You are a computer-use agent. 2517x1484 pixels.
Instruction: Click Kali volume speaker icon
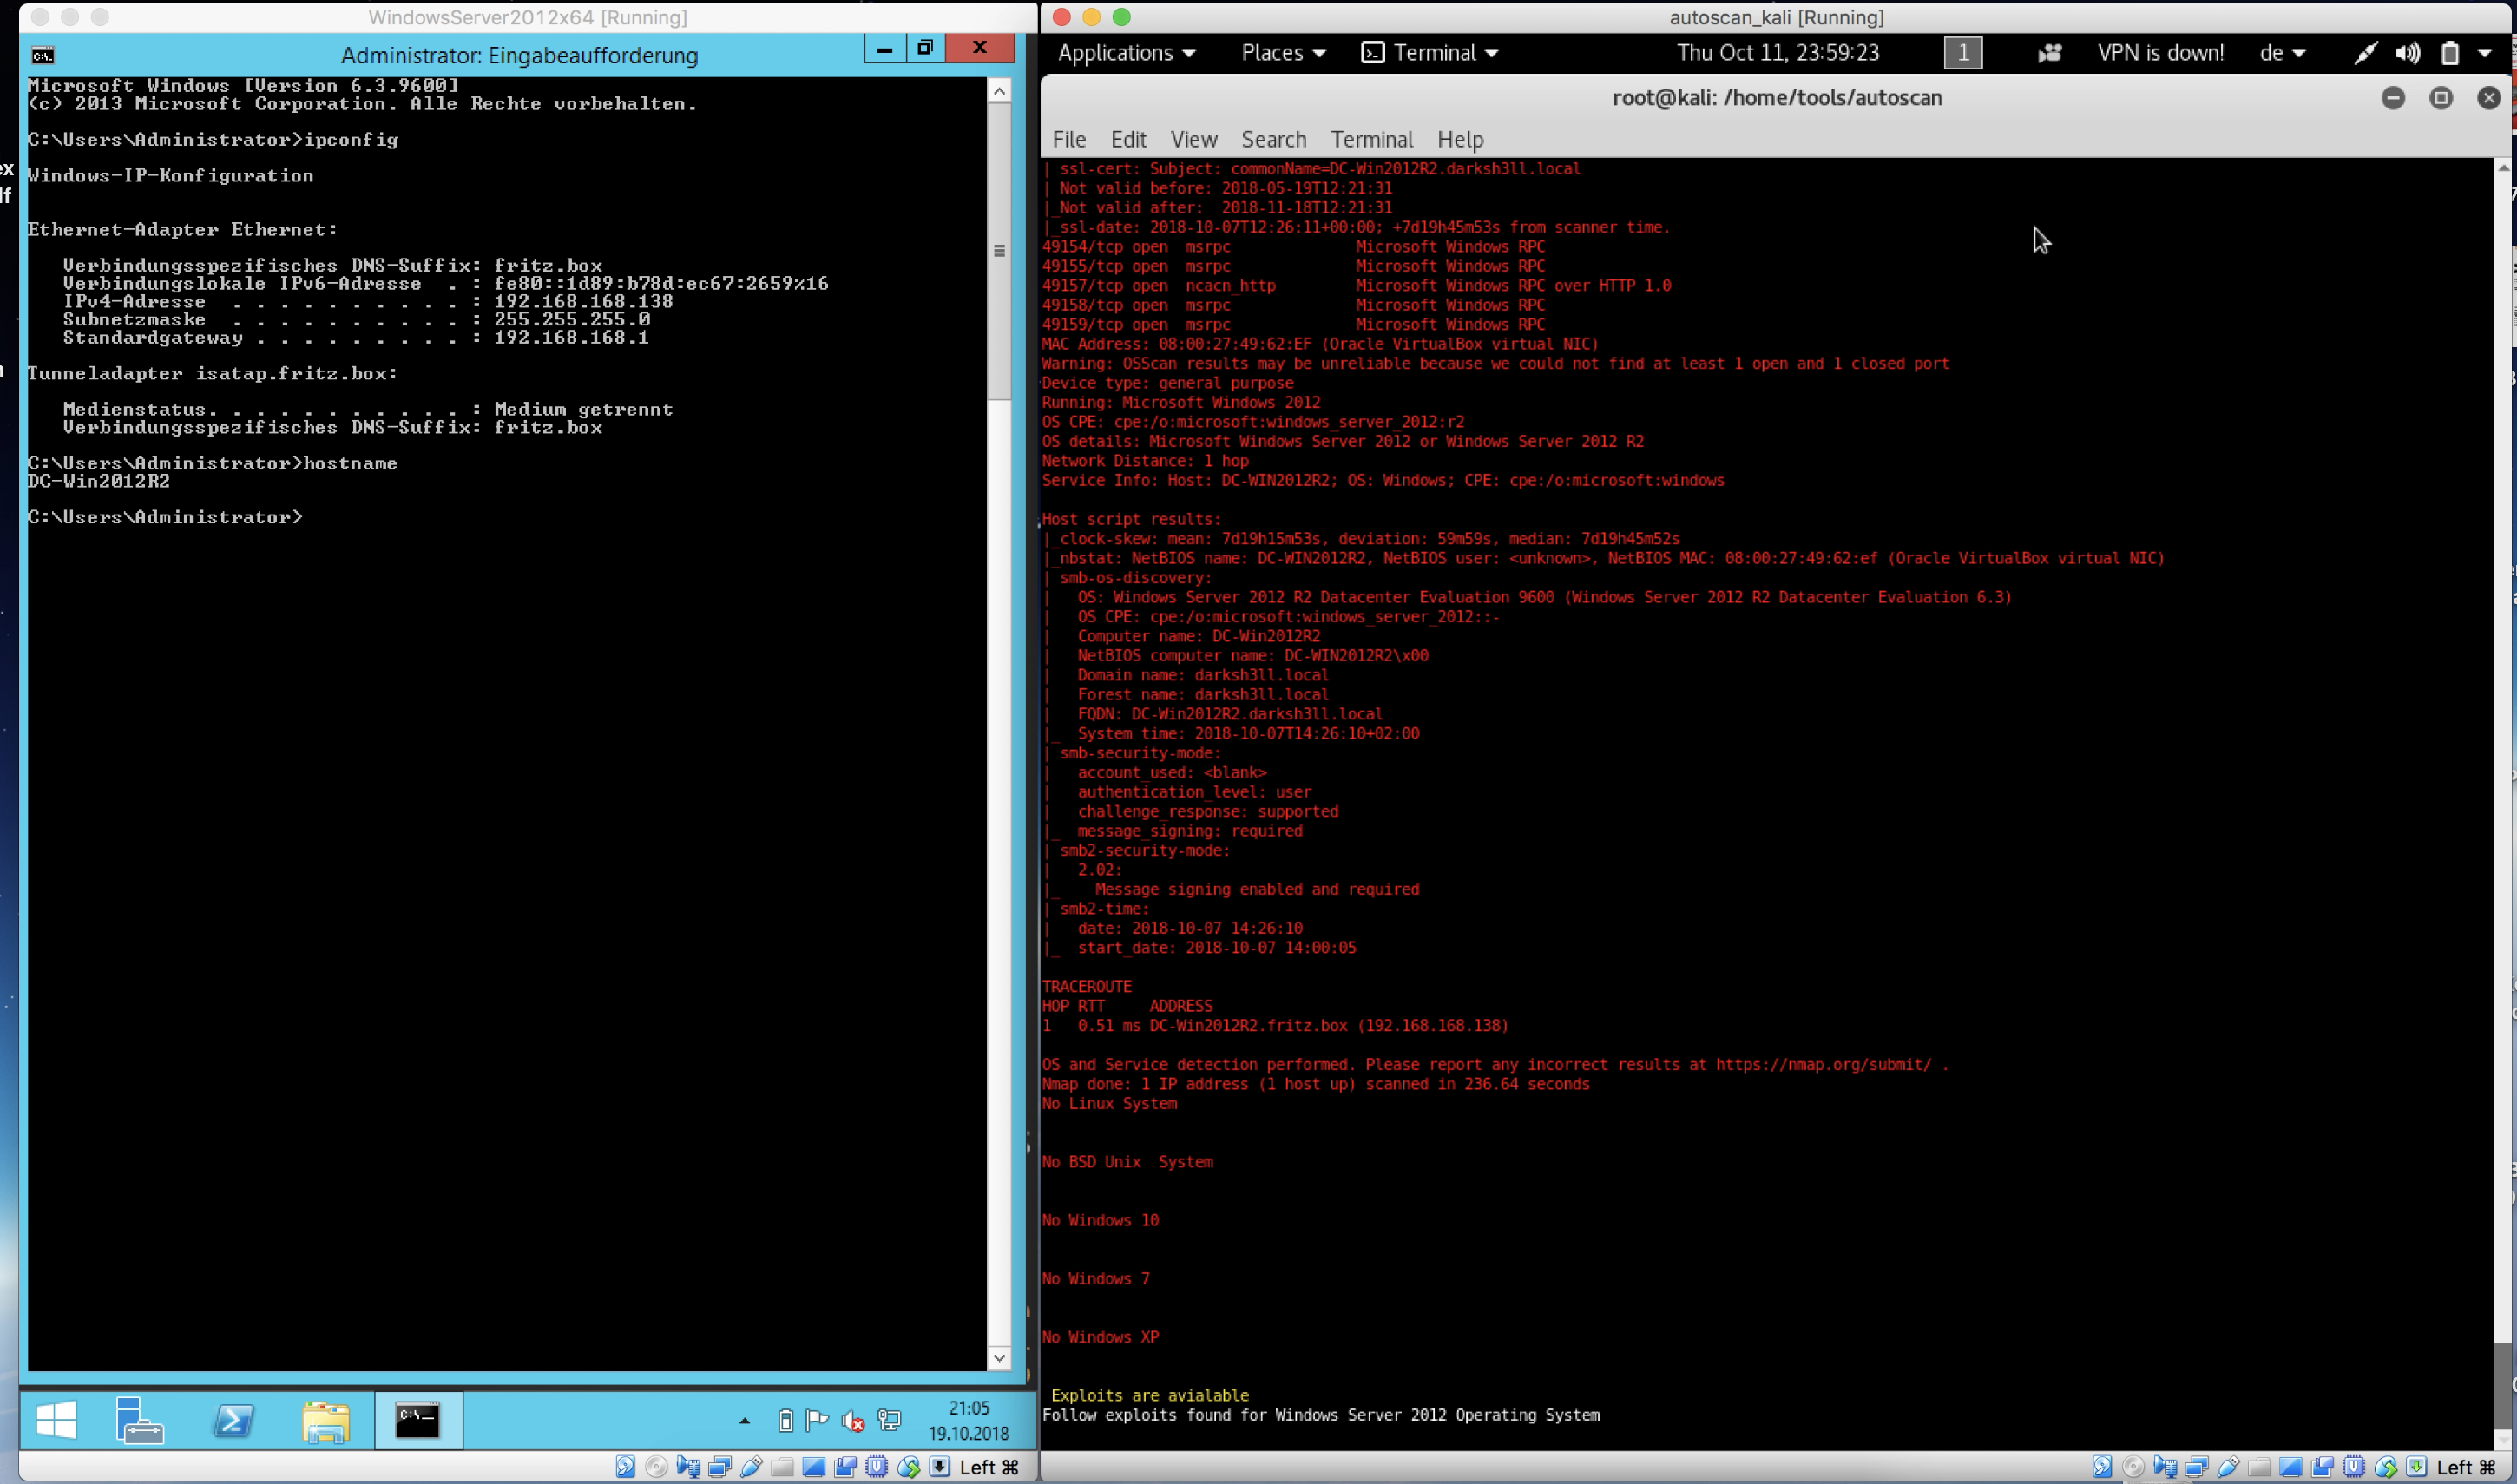(2408, 53)
